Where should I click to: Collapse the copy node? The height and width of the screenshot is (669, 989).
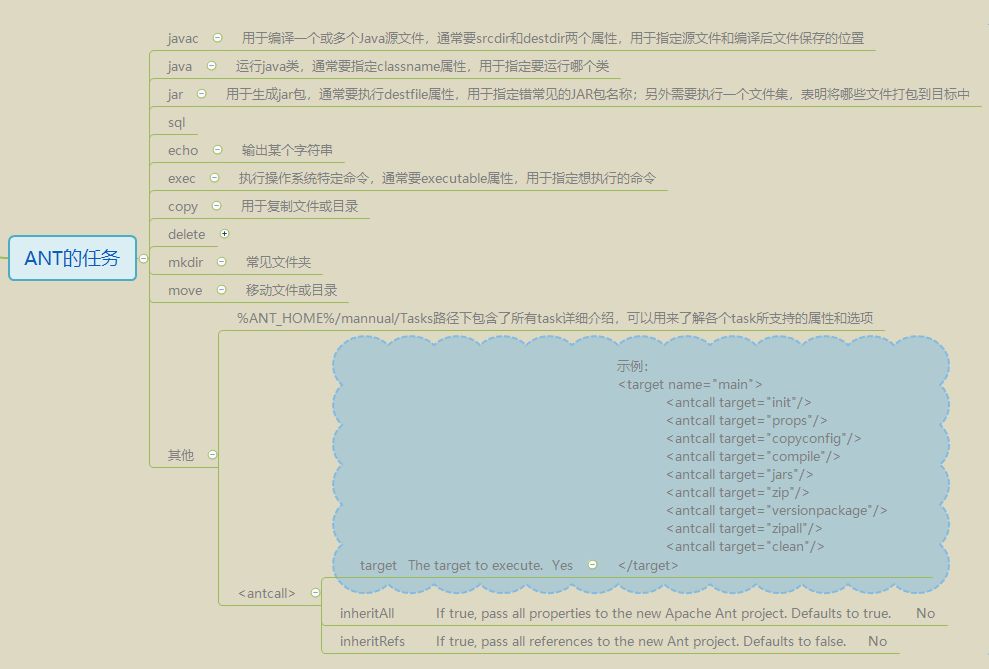pyautogui.click(x=217, y=206)
